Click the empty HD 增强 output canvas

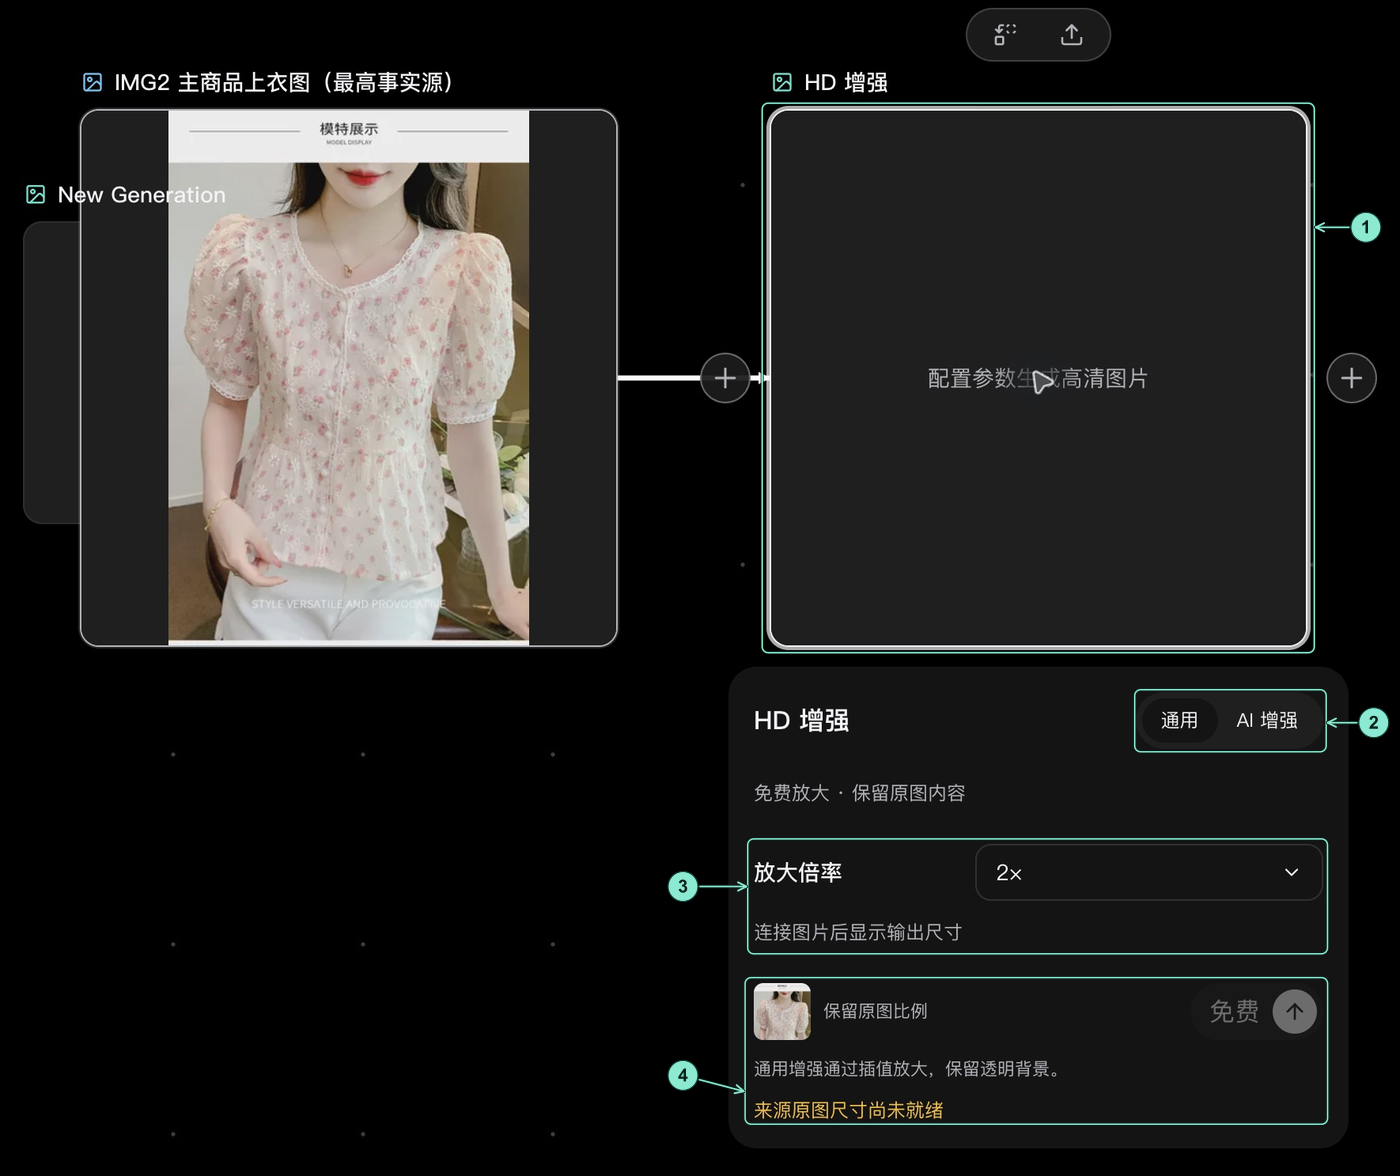1038,378
